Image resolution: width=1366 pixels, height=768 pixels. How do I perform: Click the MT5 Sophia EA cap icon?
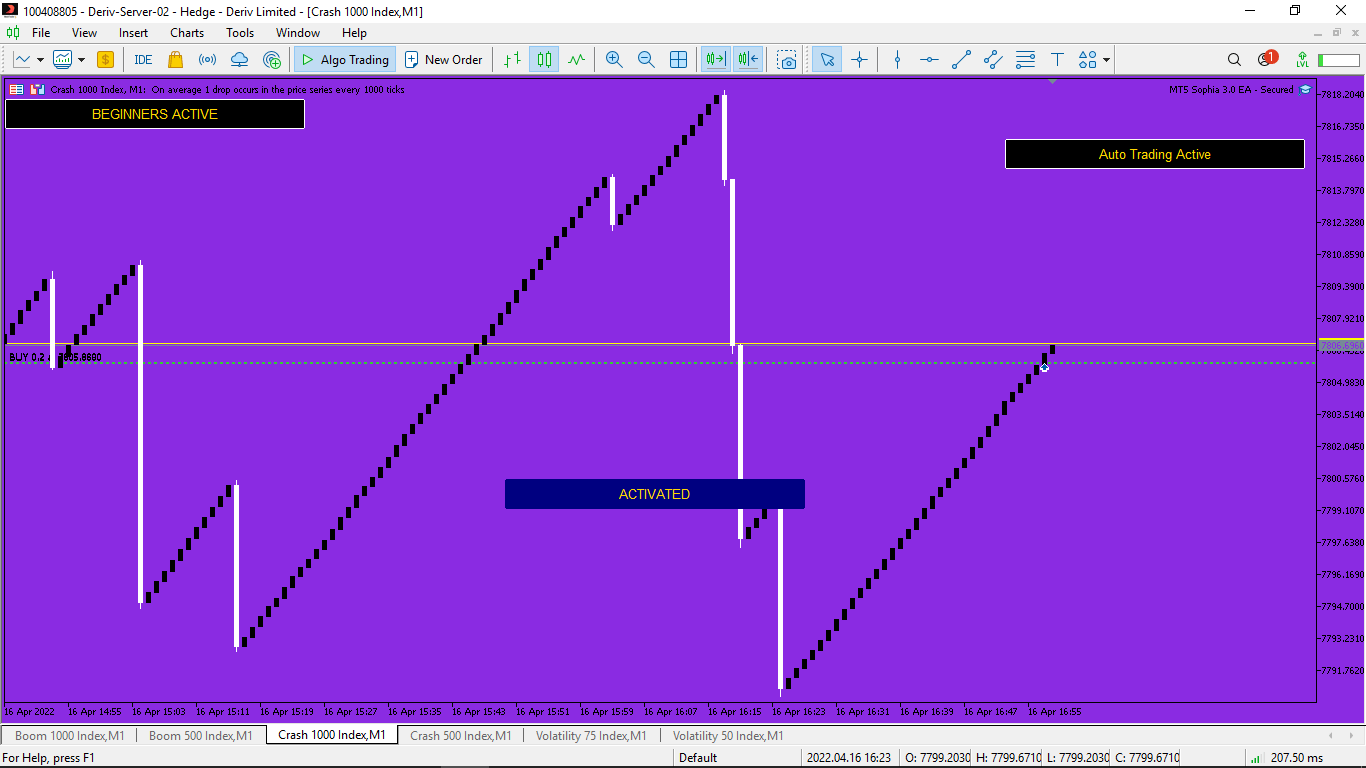1305,89
